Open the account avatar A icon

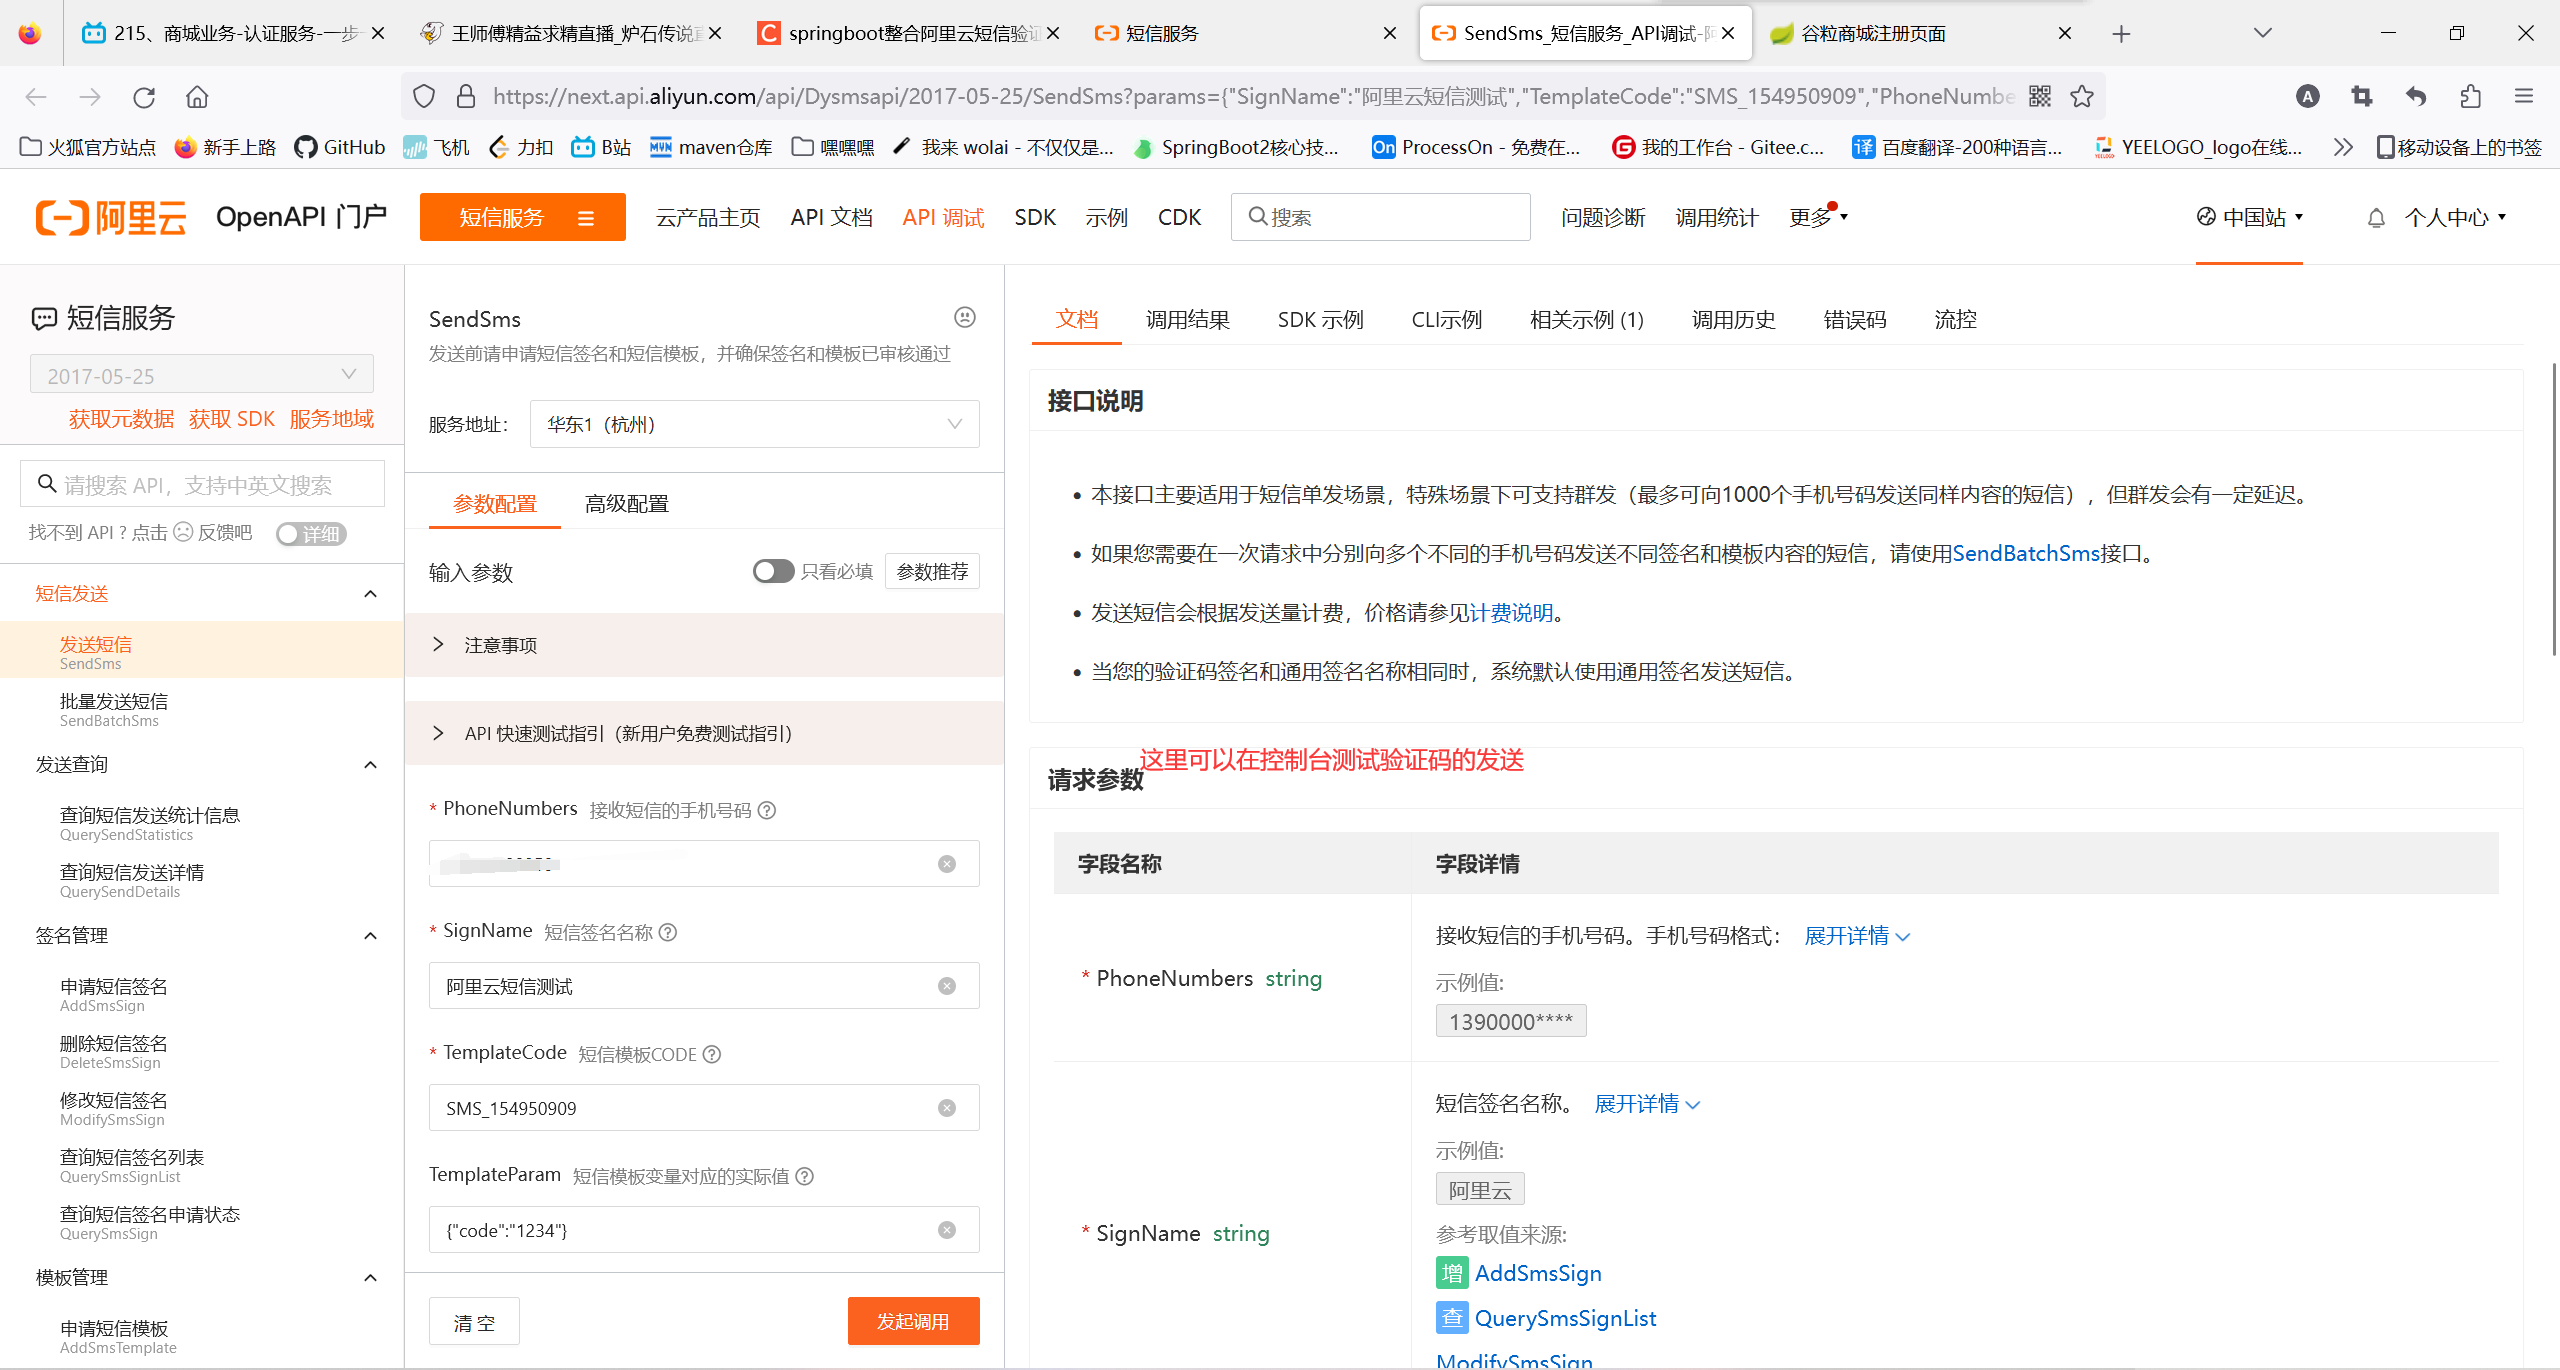[x=2308, y=96]
